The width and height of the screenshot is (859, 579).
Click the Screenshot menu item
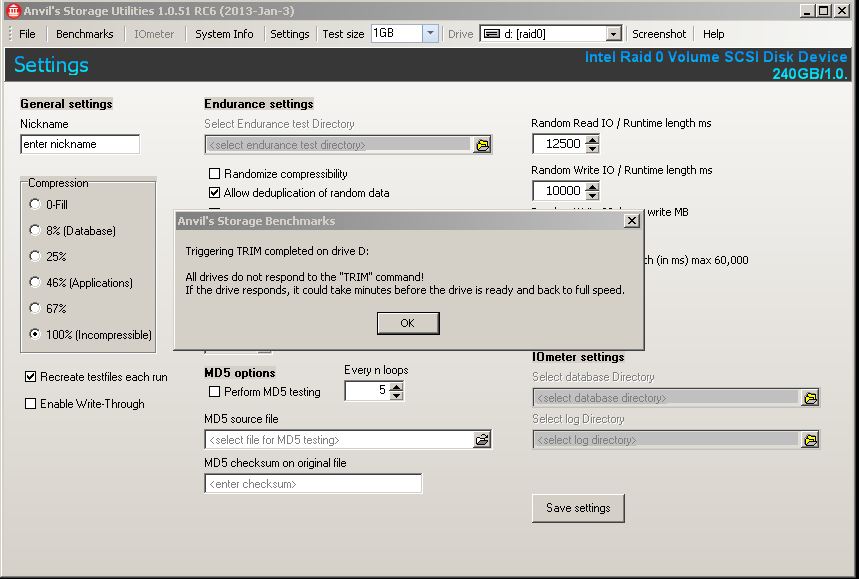[x=659, y=34]
